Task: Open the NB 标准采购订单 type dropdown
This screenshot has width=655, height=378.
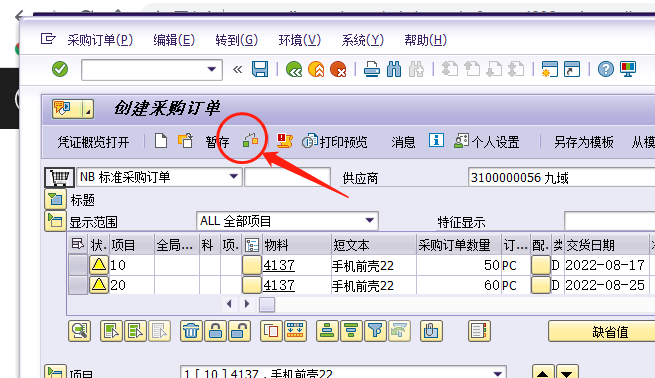Action: 234,177
